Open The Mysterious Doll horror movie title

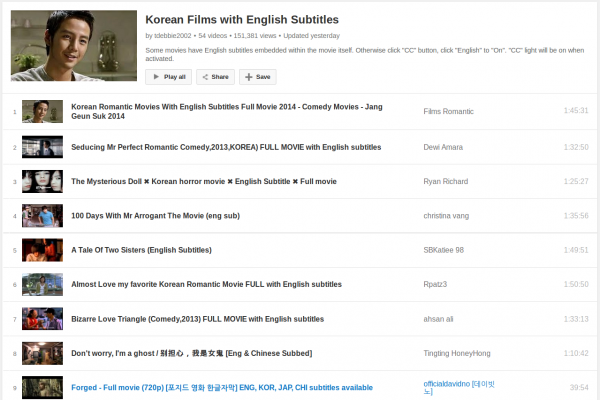point(204,182)
